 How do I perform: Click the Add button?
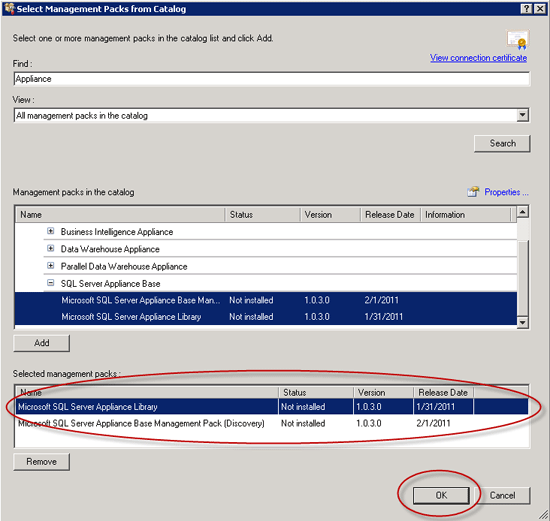[41, 343]
